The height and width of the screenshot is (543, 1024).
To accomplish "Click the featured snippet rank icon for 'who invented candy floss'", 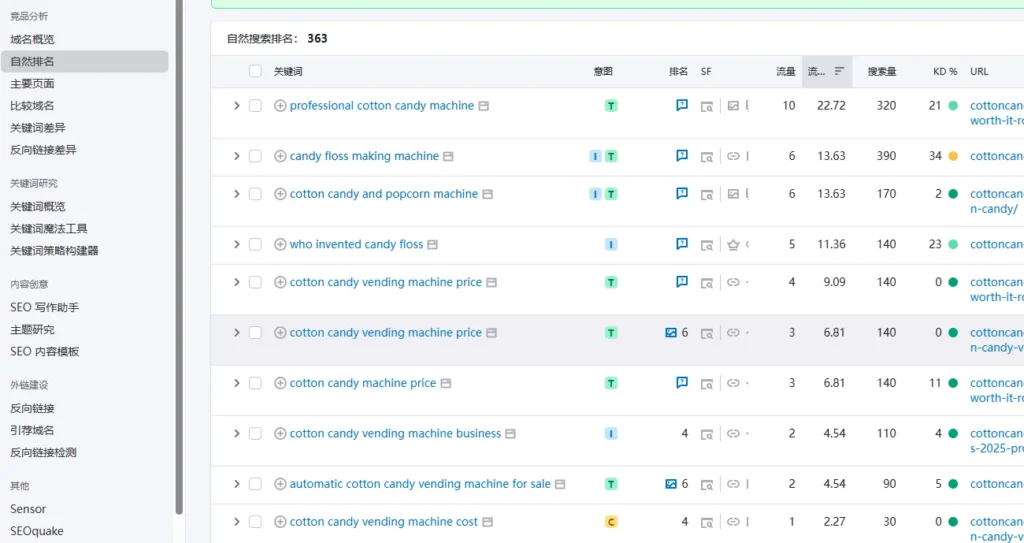I will pos(682,244).
